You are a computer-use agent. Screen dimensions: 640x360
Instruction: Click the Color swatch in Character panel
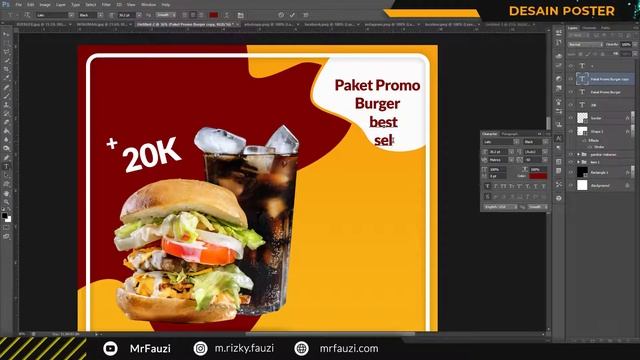(538, 176)
